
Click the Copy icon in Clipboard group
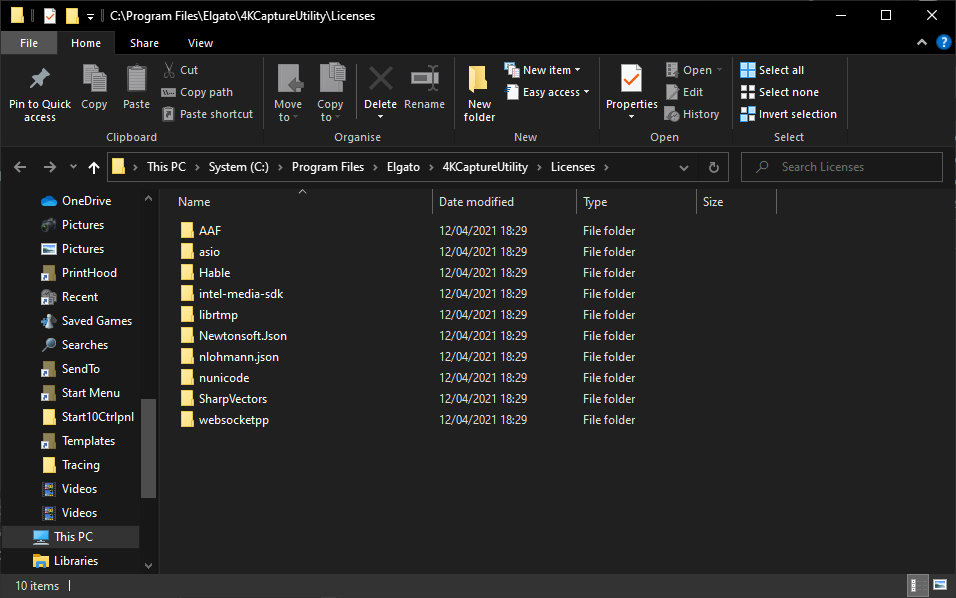click(x=94, y=80)
